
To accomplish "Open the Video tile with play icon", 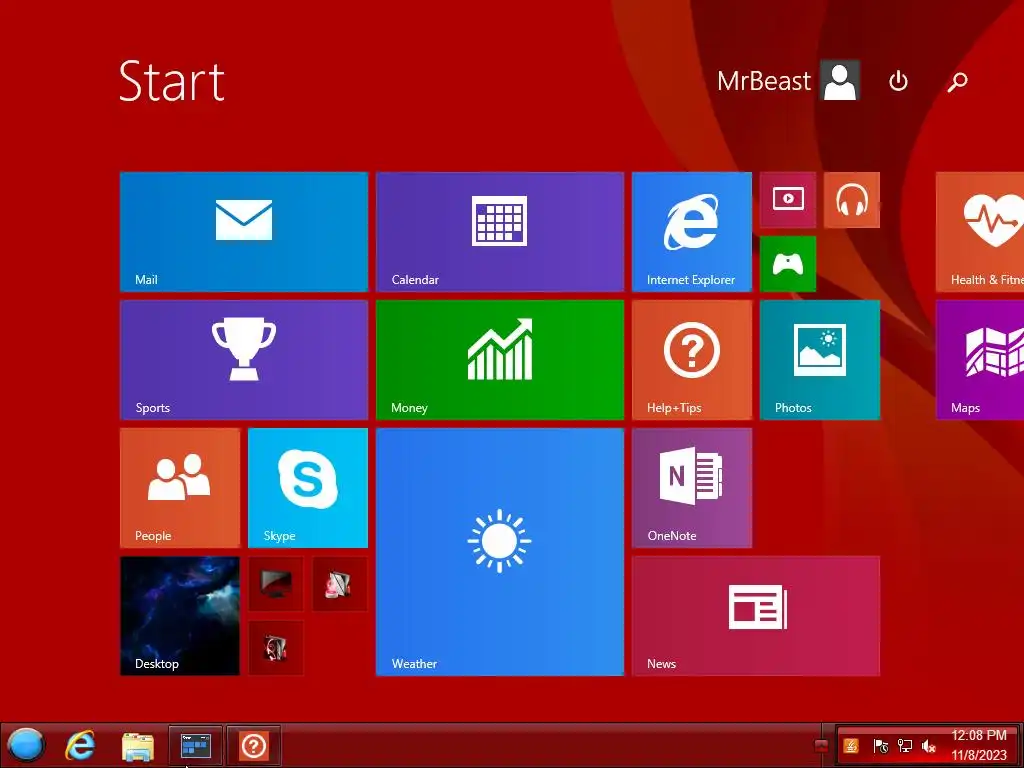I will pos(788,200).
